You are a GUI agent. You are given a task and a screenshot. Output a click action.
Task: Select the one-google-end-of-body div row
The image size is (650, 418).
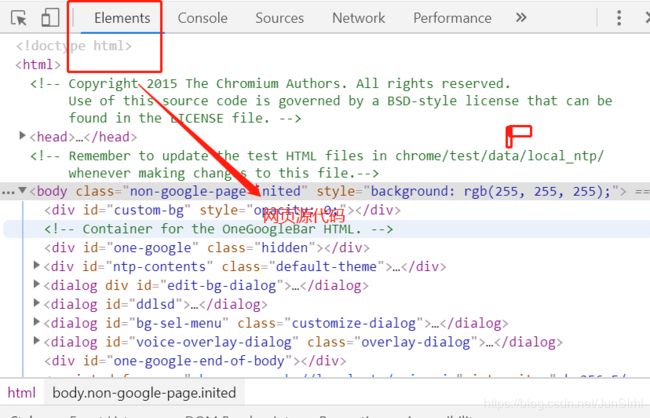coord(195,361)
